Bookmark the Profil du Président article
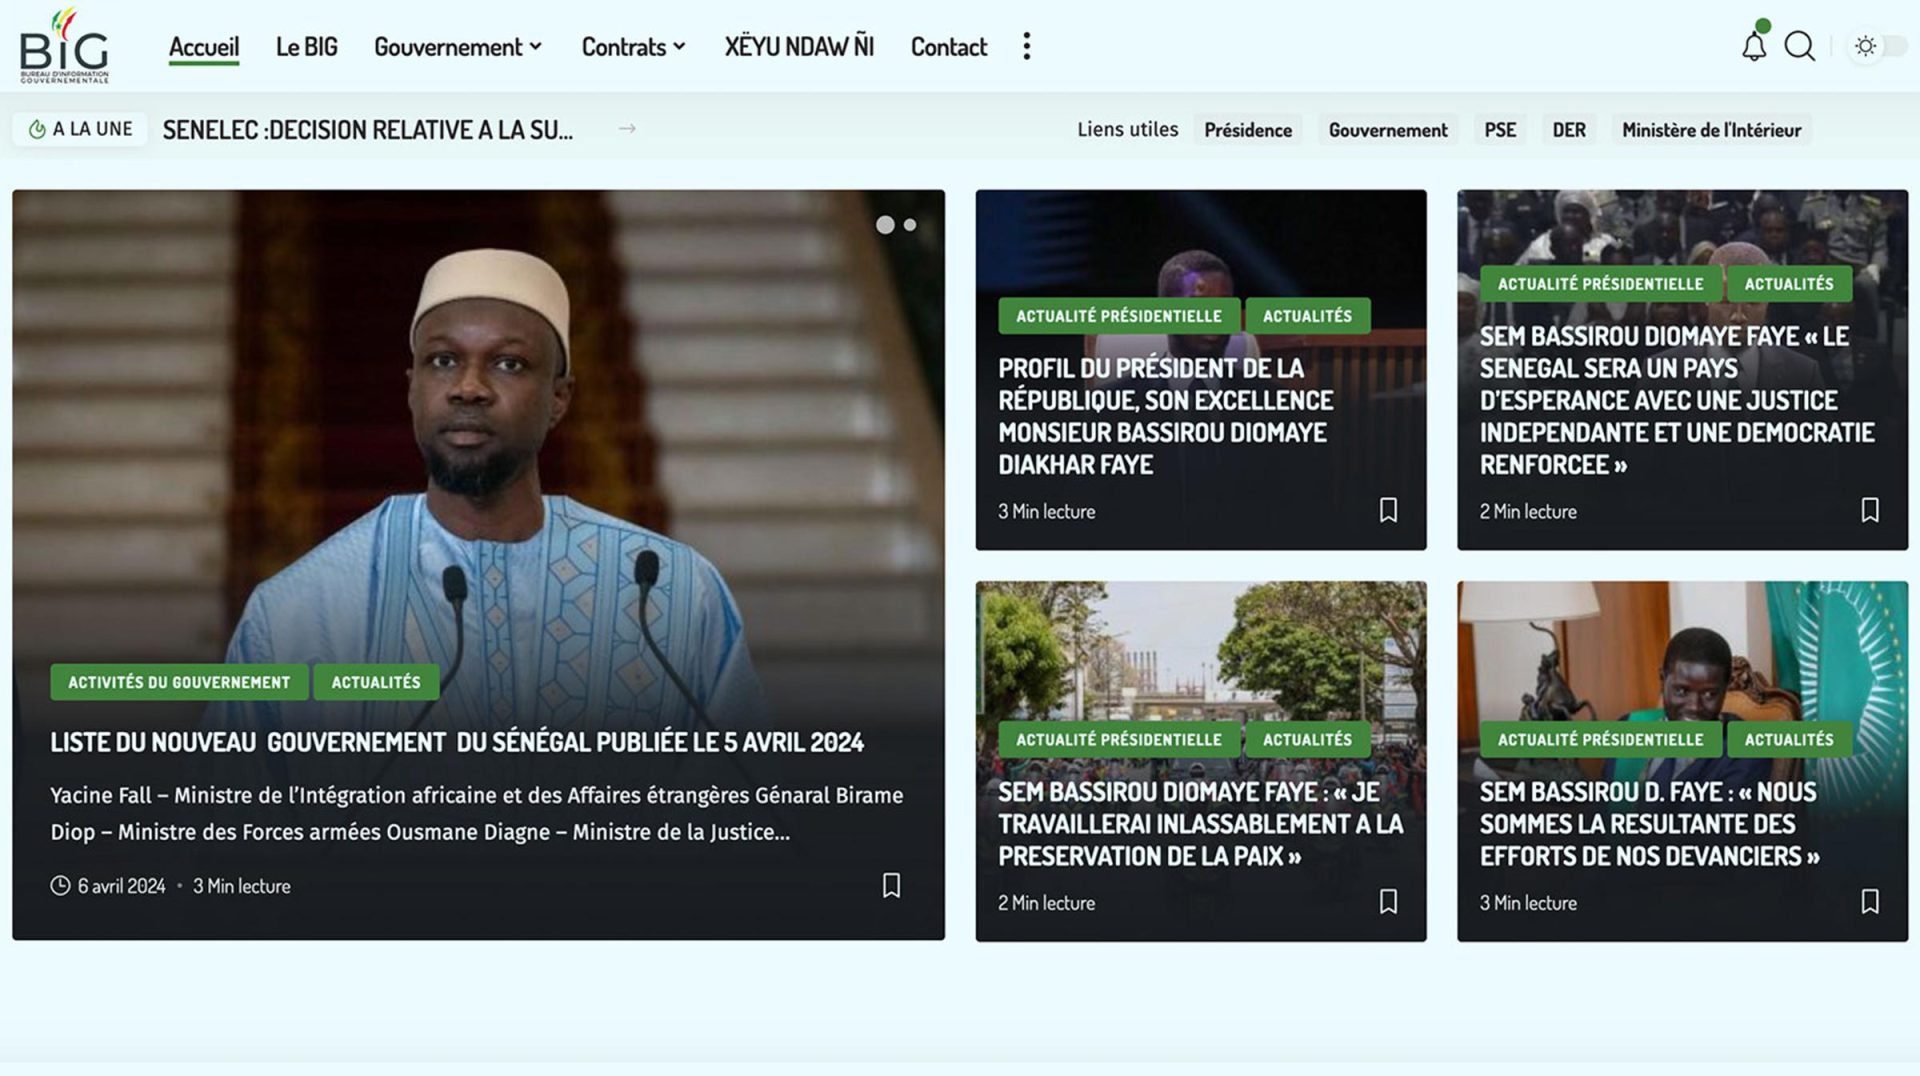 coord(1388,510)
